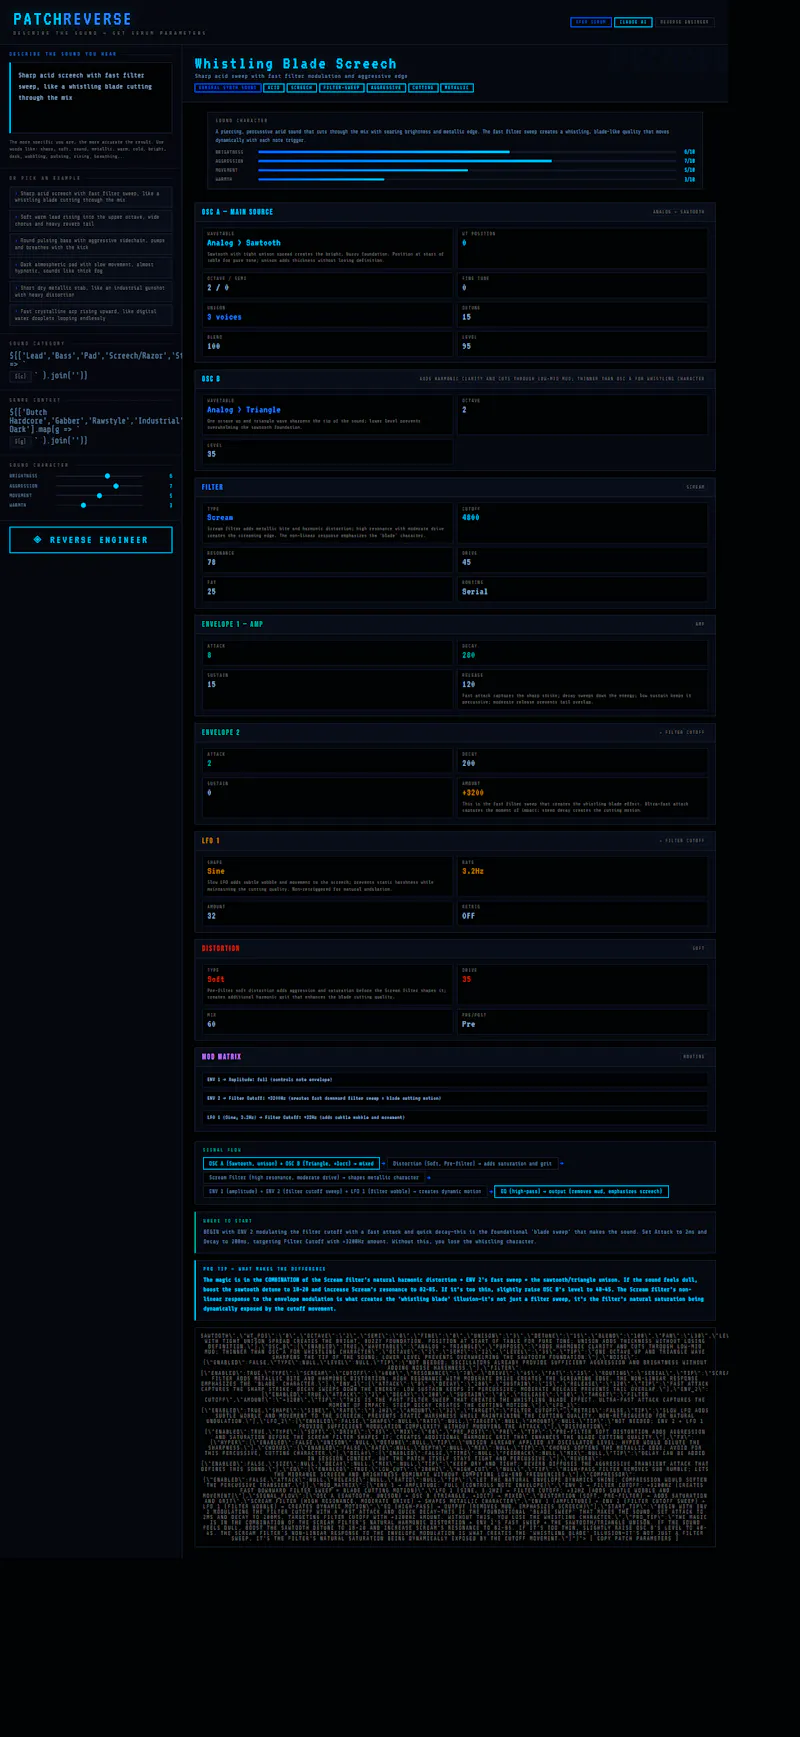800x1737 pixels.
Task: Select the middle pill in the header
Action: (633, 22)
